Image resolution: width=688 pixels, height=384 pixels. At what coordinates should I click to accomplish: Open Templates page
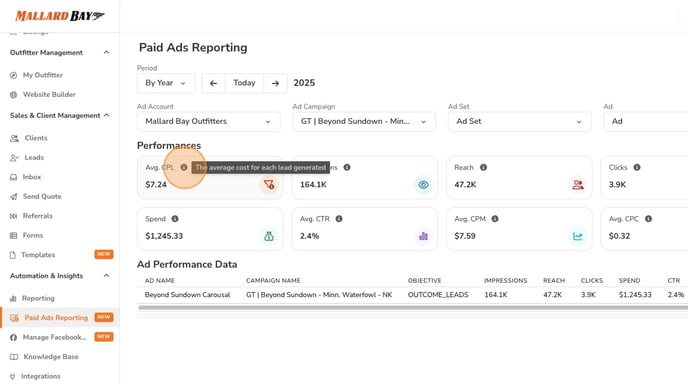[38, 255]
